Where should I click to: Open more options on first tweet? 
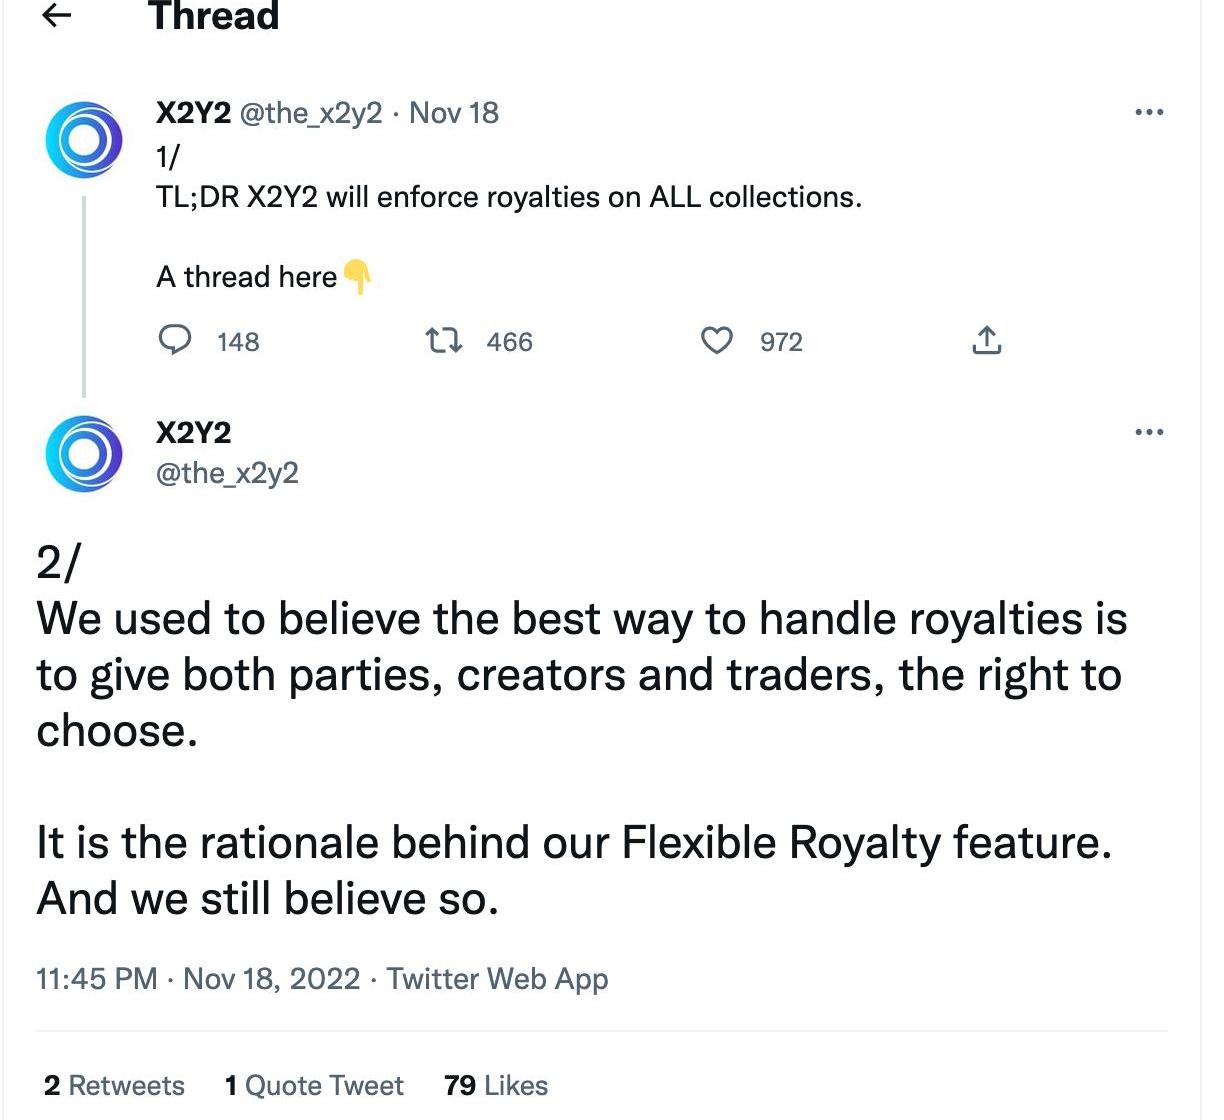click(x=1149, y=112)
